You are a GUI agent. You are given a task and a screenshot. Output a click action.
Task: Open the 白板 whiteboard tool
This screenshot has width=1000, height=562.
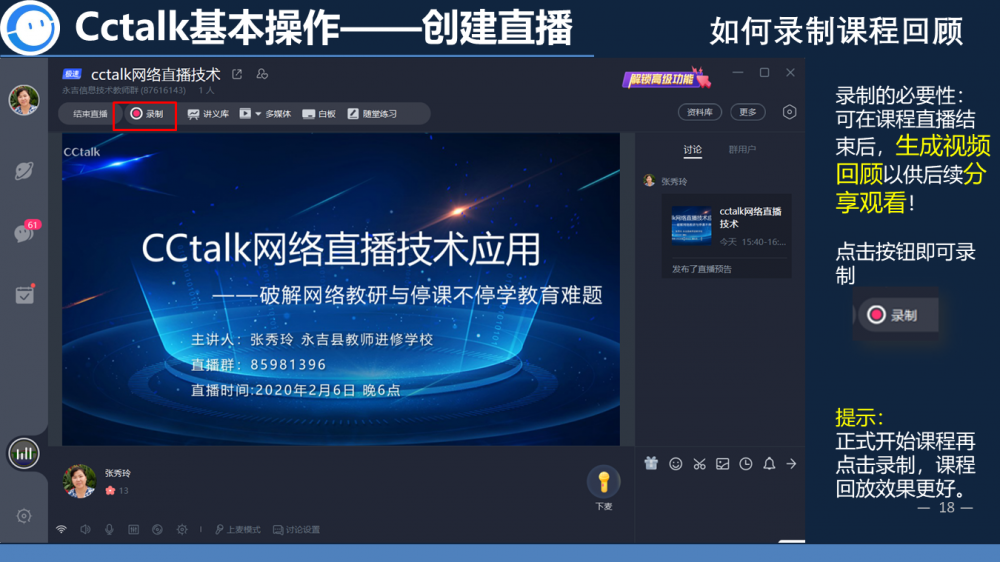[319, 114]
